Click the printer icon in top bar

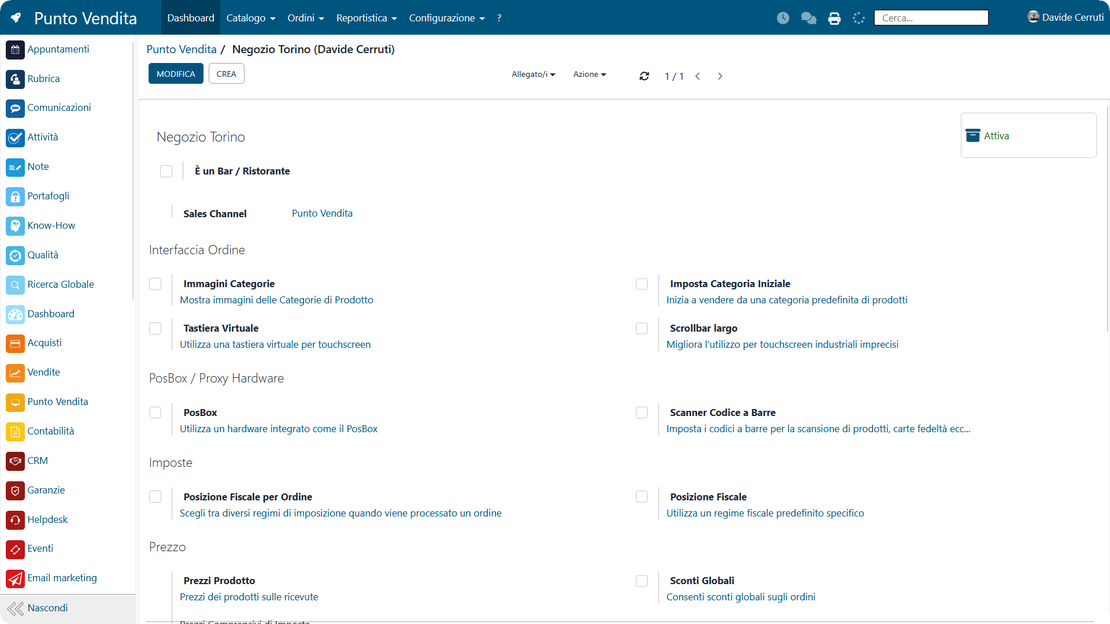(x=835, y=18)
